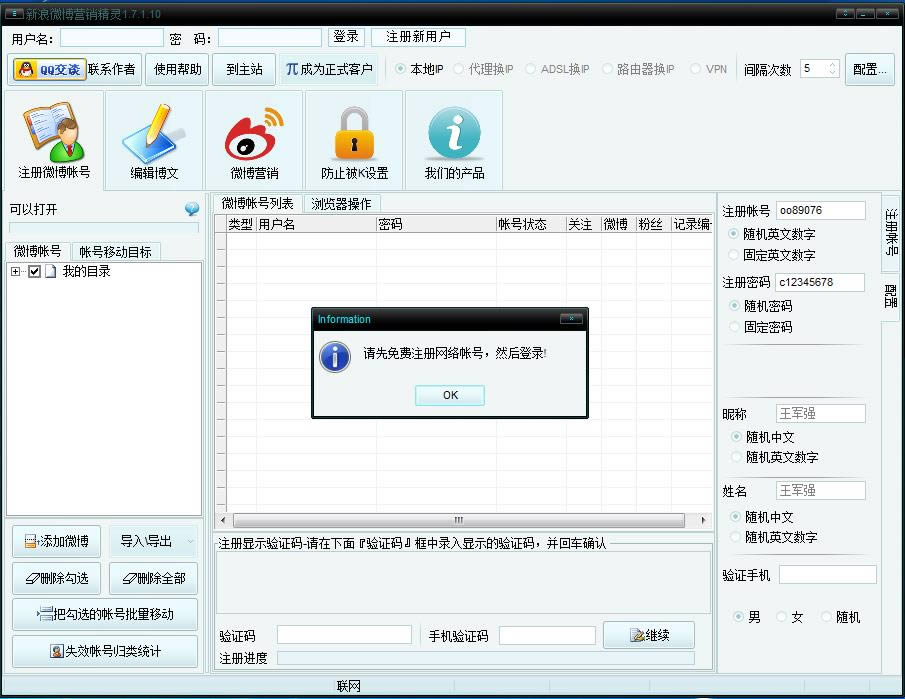Click the 验证手机 input field

828,574
